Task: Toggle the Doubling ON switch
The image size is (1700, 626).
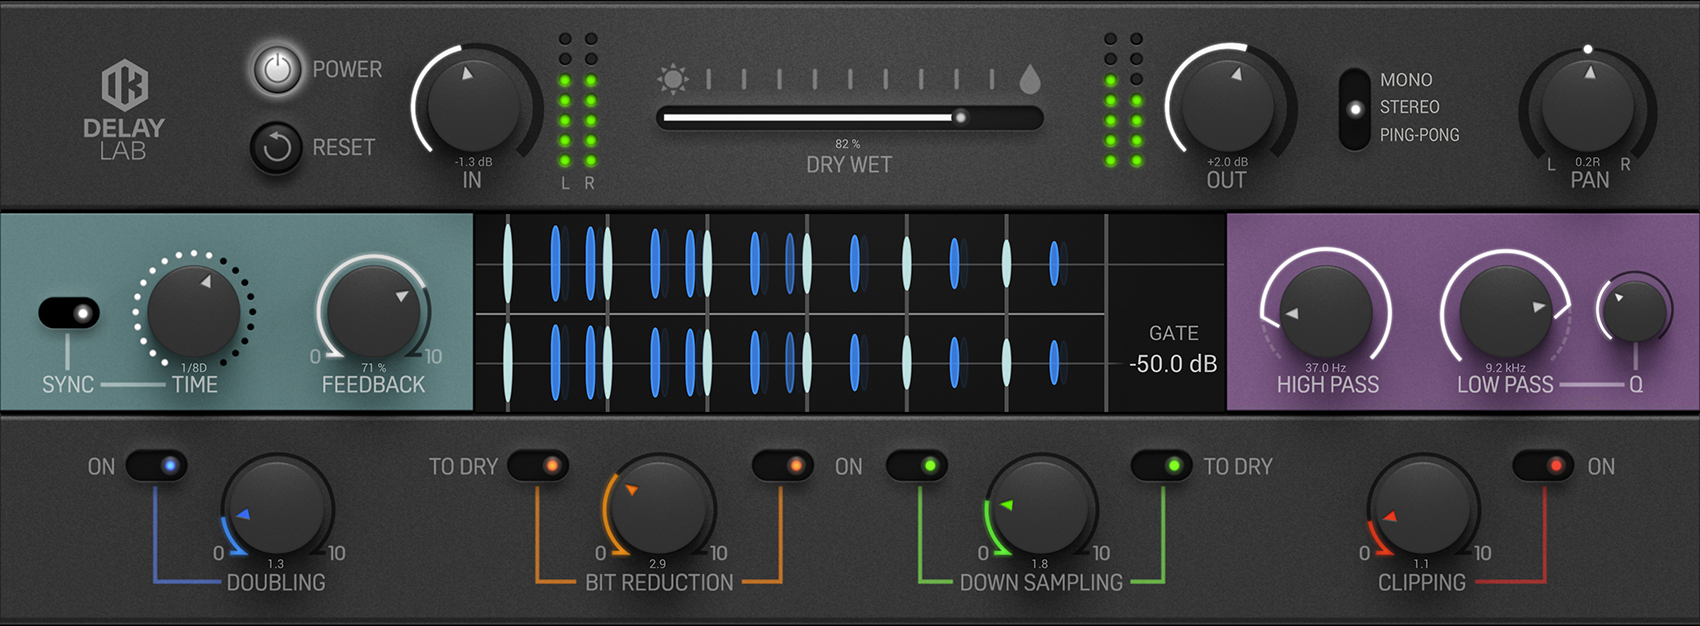Action: (x=157, y=466)
